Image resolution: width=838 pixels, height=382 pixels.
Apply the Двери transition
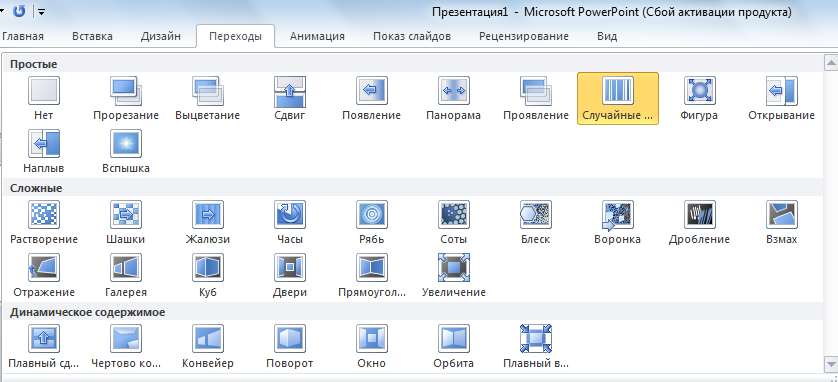[290, 276]
